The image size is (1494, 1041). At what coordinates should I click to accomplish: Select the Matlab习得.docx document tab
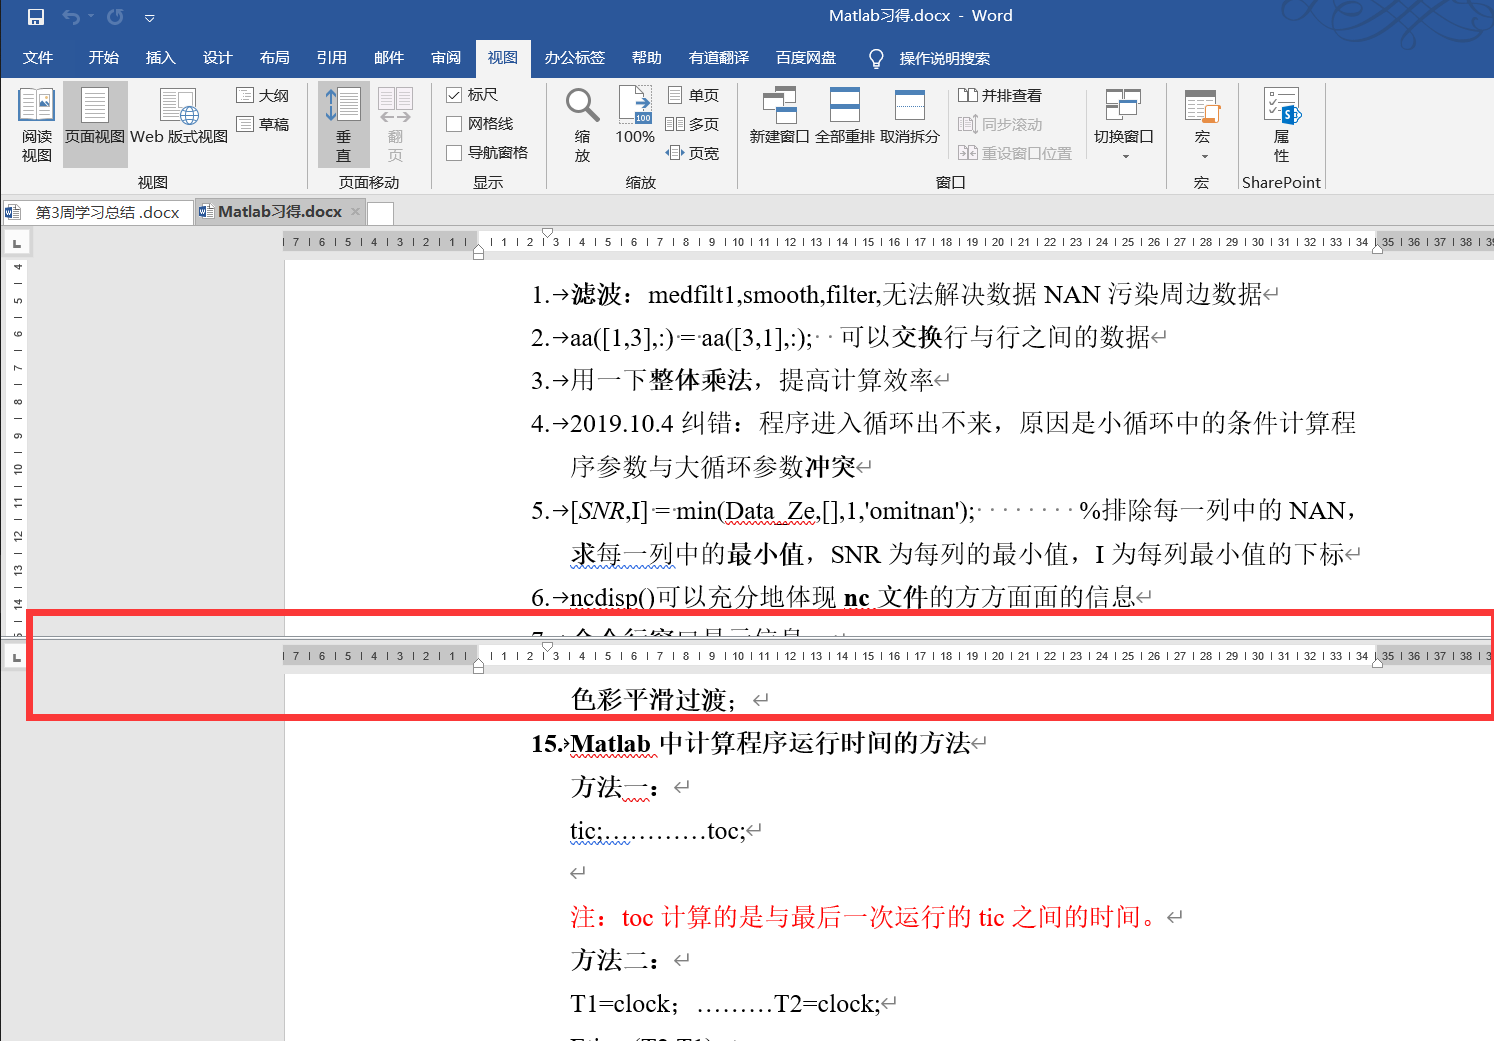pos(280,212)
